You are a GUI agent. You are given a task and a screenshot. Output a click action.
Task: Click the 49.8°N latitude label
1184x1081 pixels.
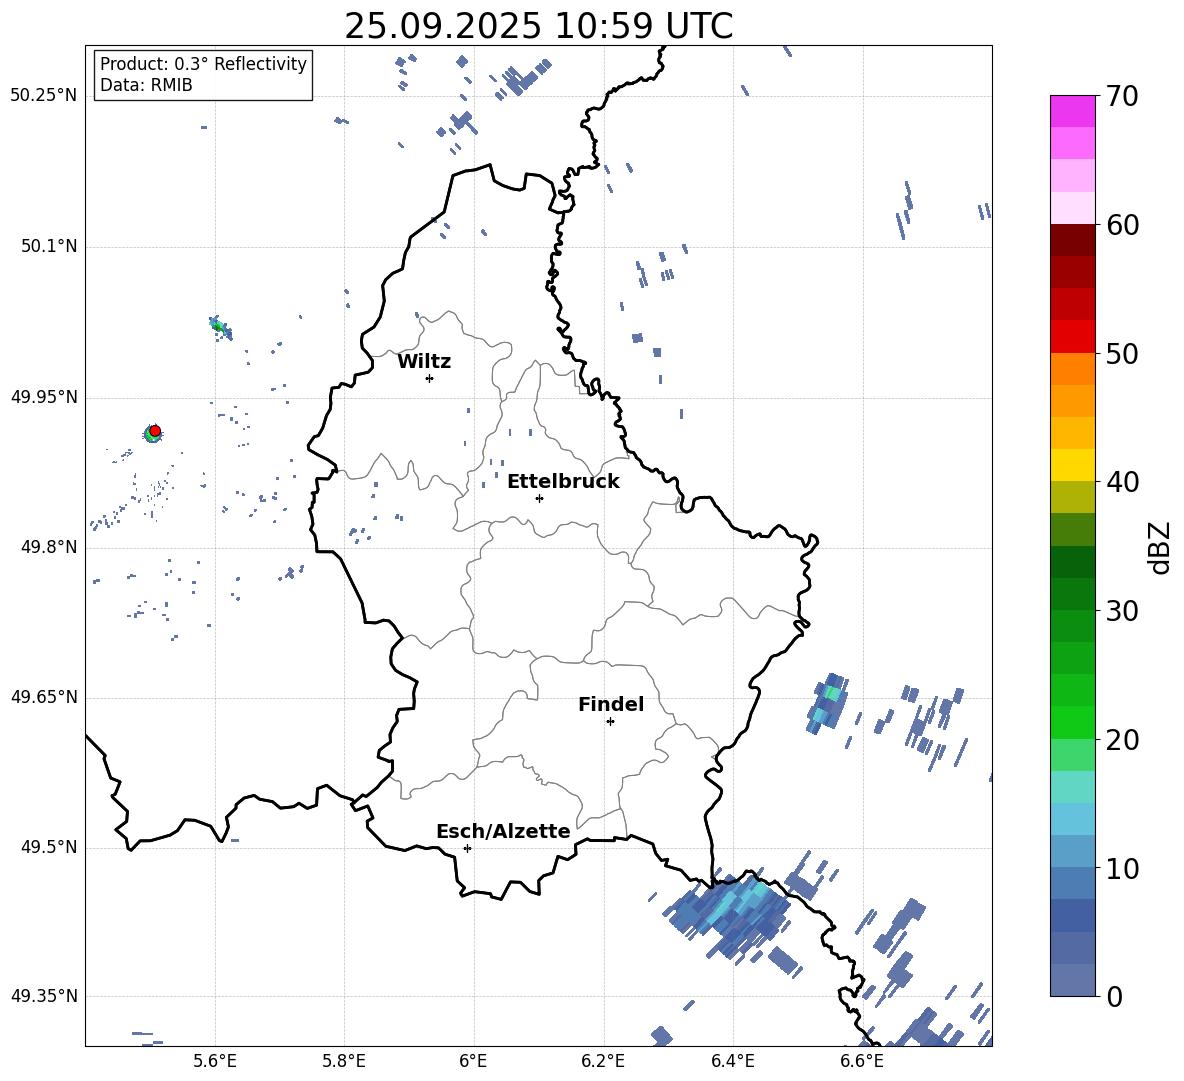(48, 547)
